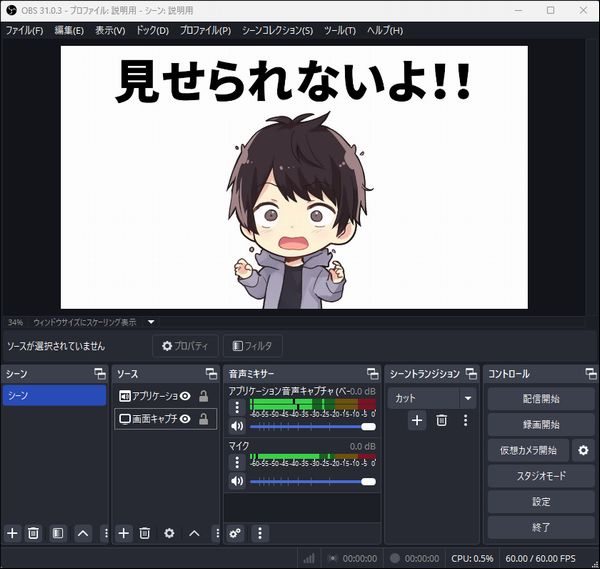Open options dots for アプリケーション音声キャプチャ channel
This screenshot has height=569, width=600.
(x=237, y=408)
